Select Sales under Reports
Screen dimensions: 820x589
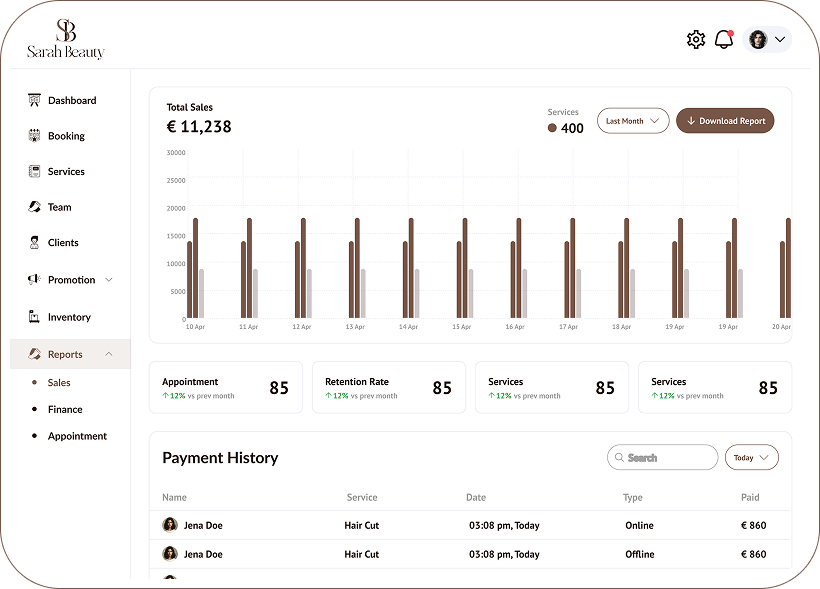[59, 383]
